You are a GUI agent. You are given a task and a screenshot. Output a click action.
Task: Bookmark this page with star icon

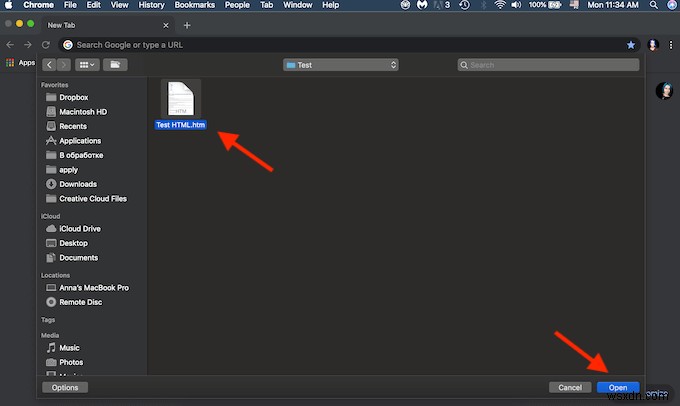tap(631, 45)
